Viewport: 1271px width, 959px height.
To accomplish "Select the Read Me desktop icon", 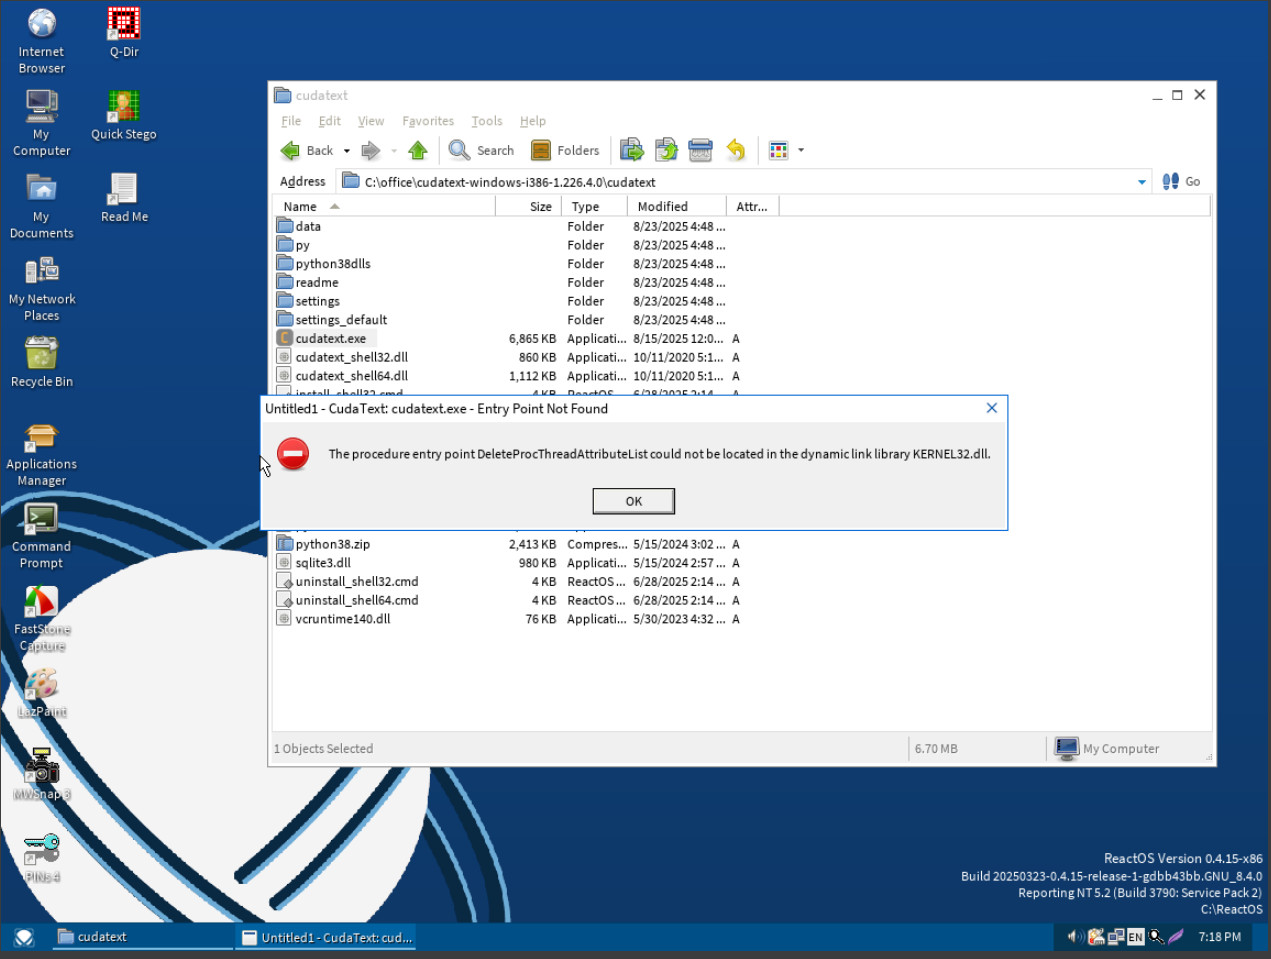I will point(124,197).
